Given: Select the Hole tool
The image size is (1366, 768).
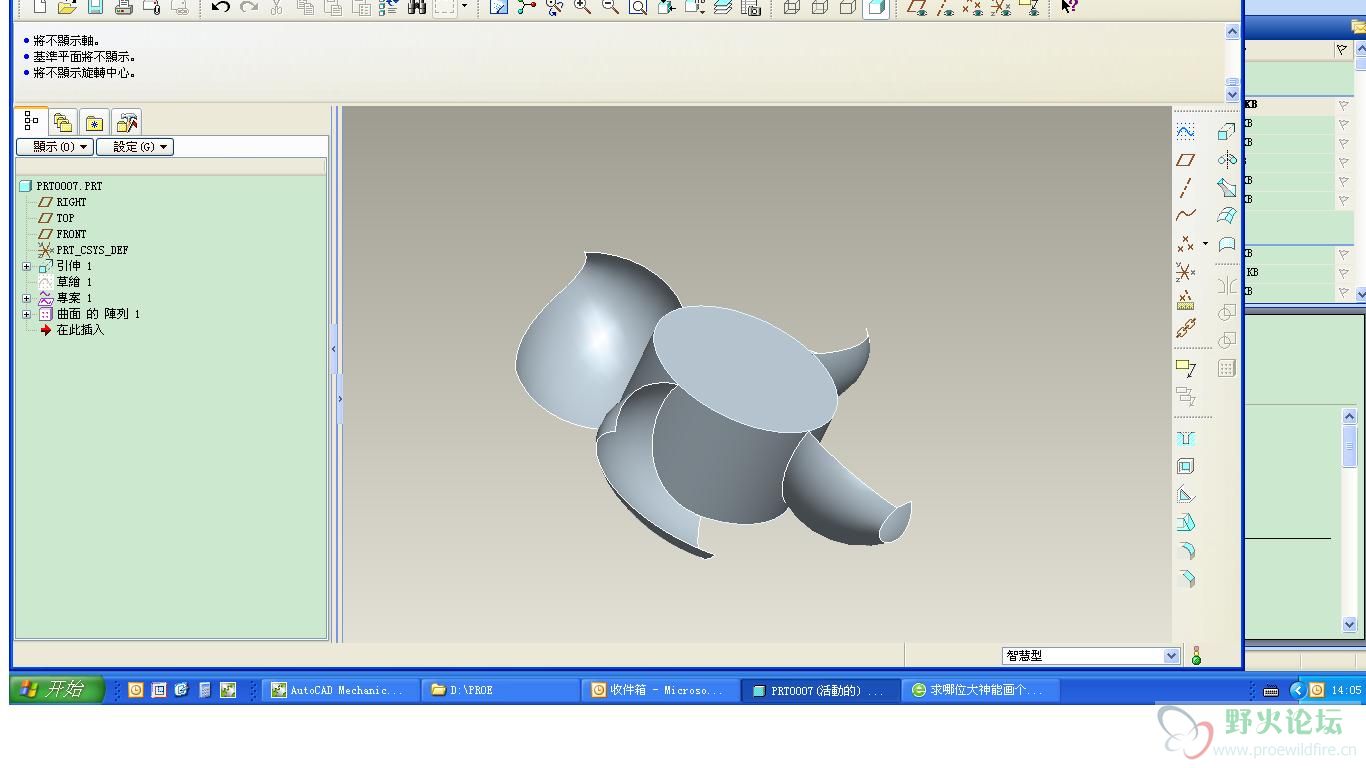Looking at the screenshot, I should pos(1186,438).
